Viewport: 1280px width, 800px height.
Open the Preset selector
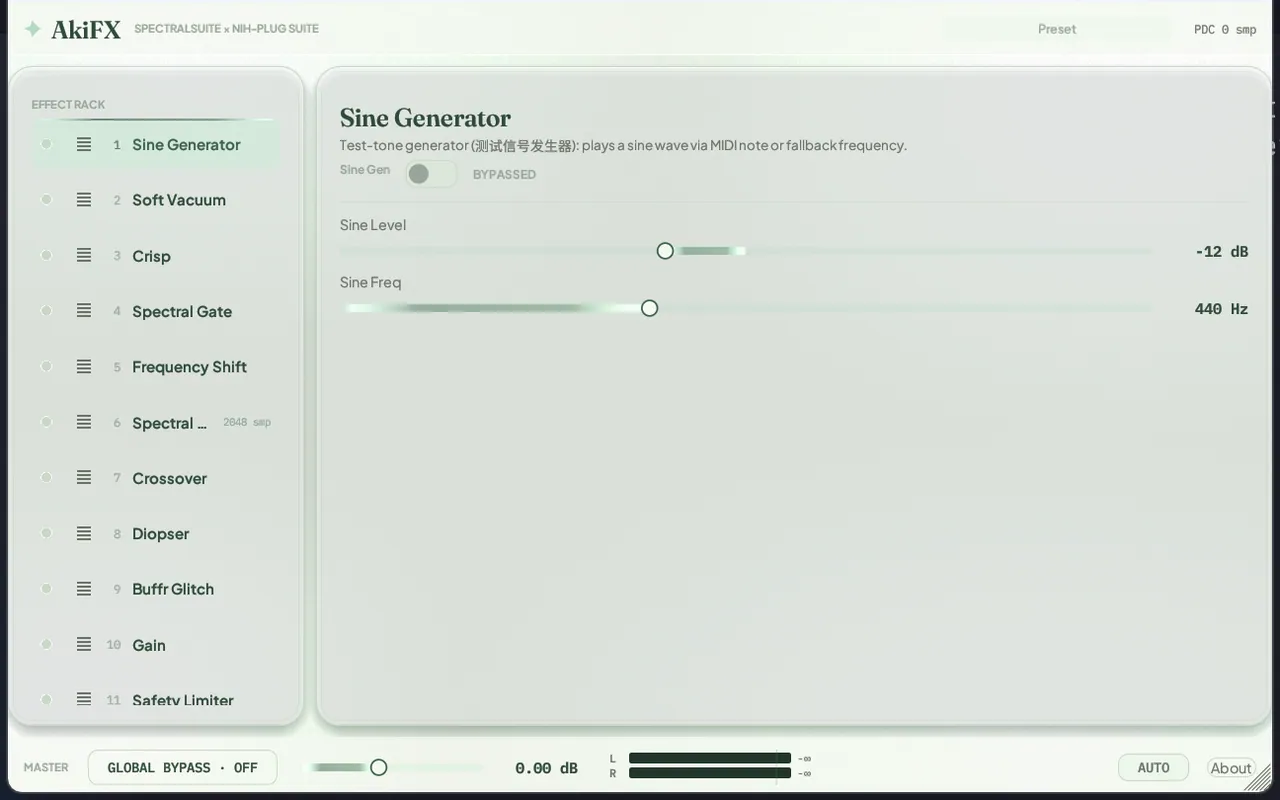1057,29
